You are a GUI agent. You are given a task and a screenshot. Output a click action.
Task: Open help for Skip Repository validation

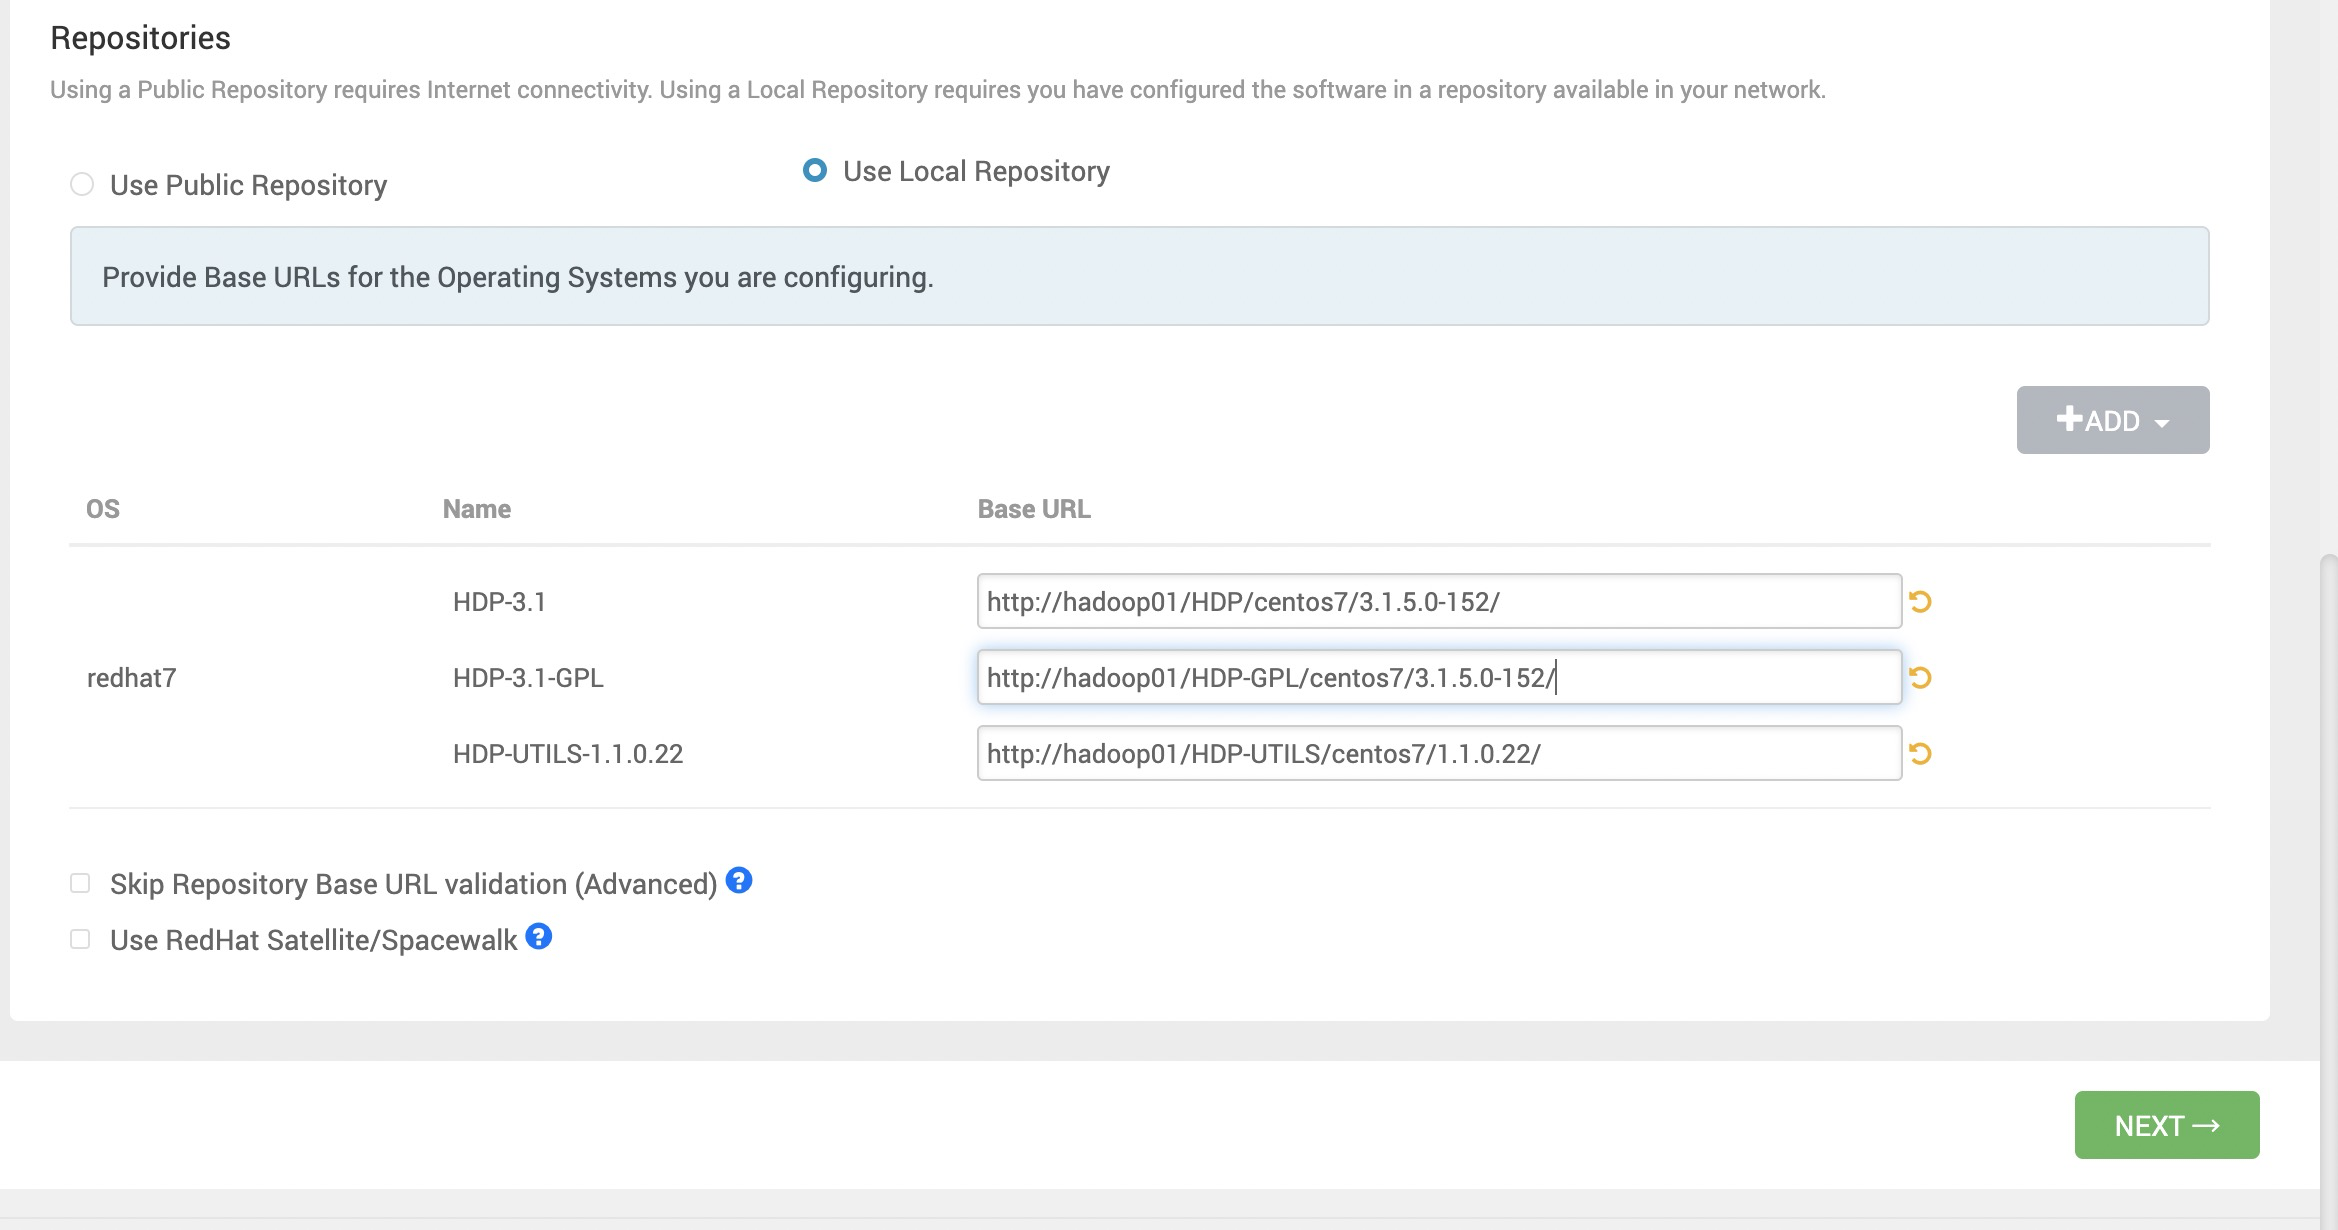pyautogui.click(x=738, y=881)
